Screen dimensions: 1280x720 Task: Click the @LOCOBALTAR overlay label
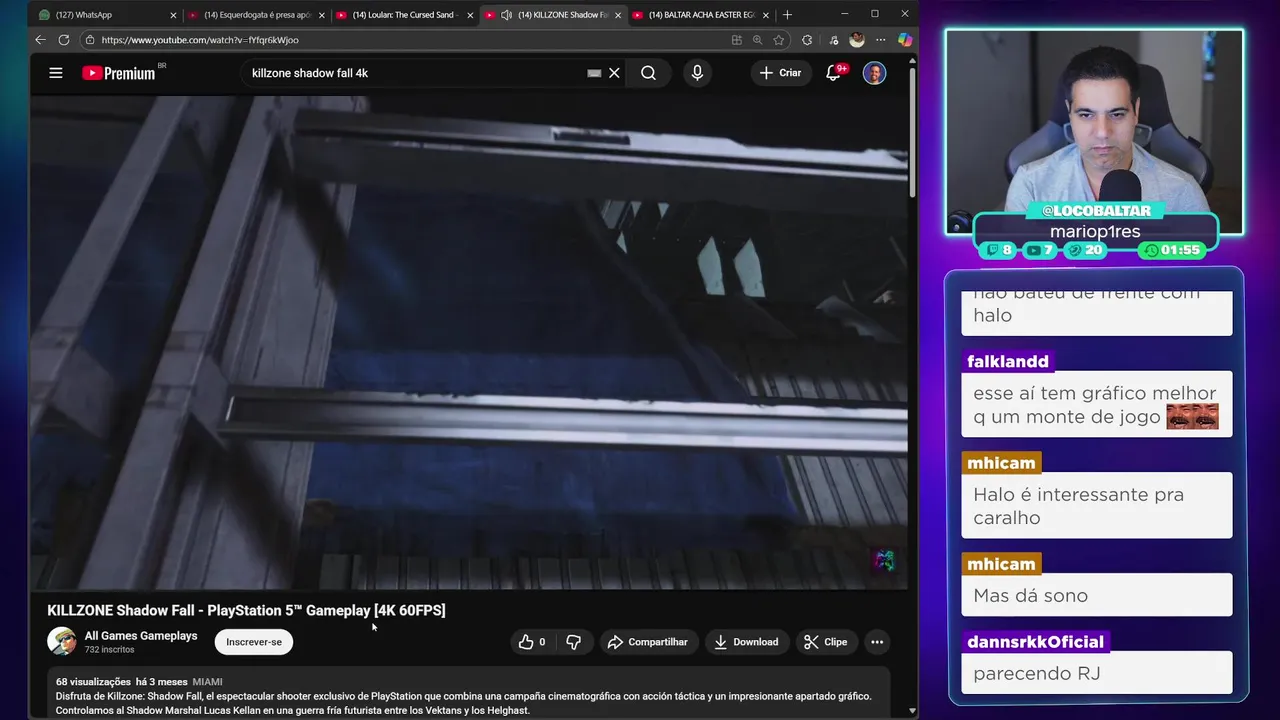1095,211
